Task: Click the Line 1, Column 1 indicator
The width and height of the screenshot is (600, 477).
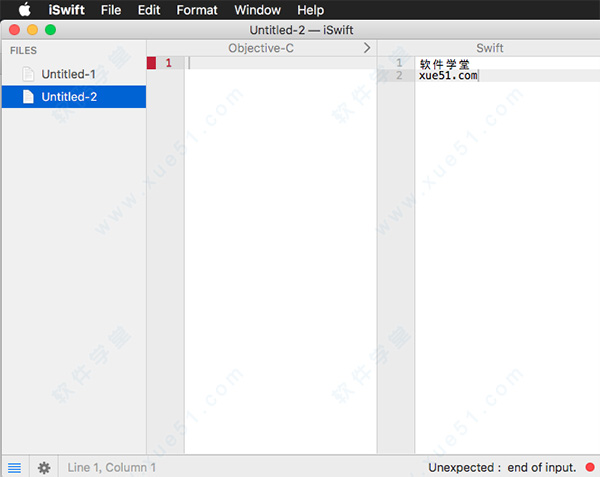Action: coord(111,467)
